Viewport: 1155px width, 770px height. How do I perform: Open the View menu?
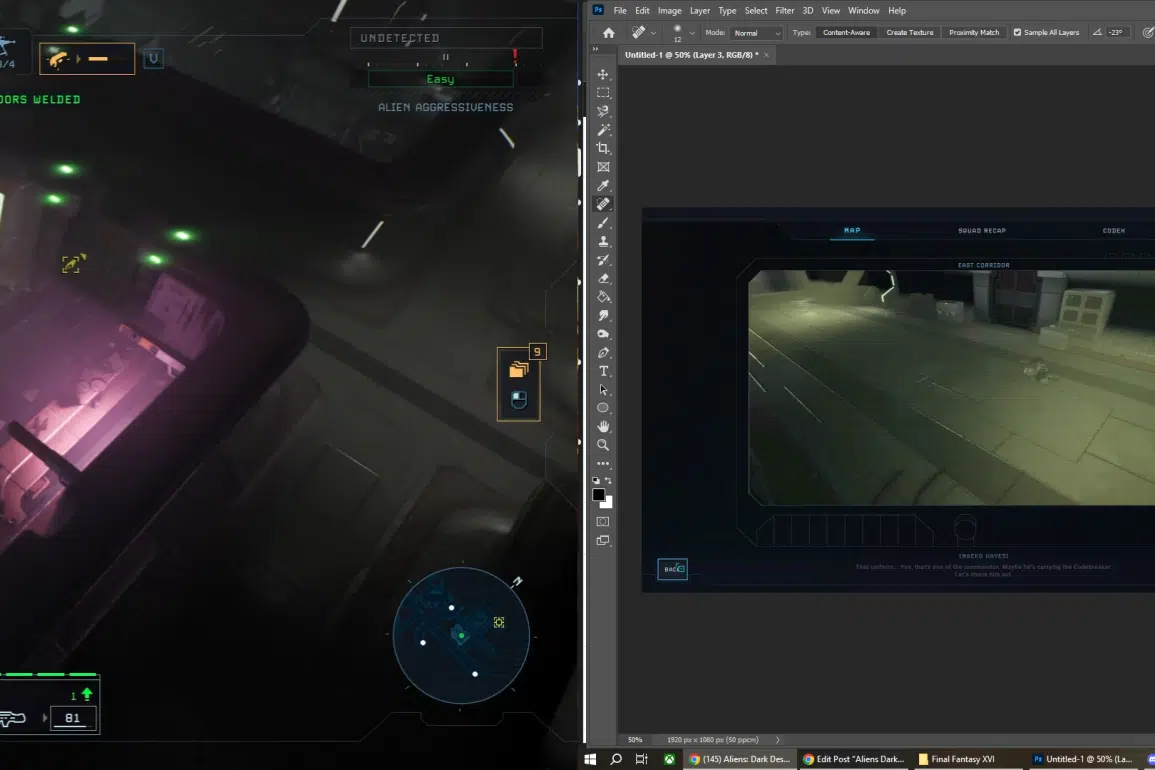830,10
